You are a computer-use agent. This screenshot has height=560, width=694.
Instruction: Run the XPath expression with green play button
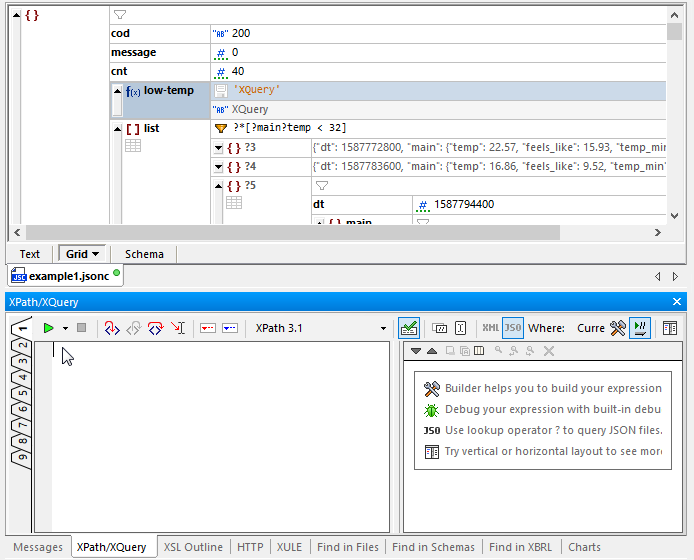[48, 328]
